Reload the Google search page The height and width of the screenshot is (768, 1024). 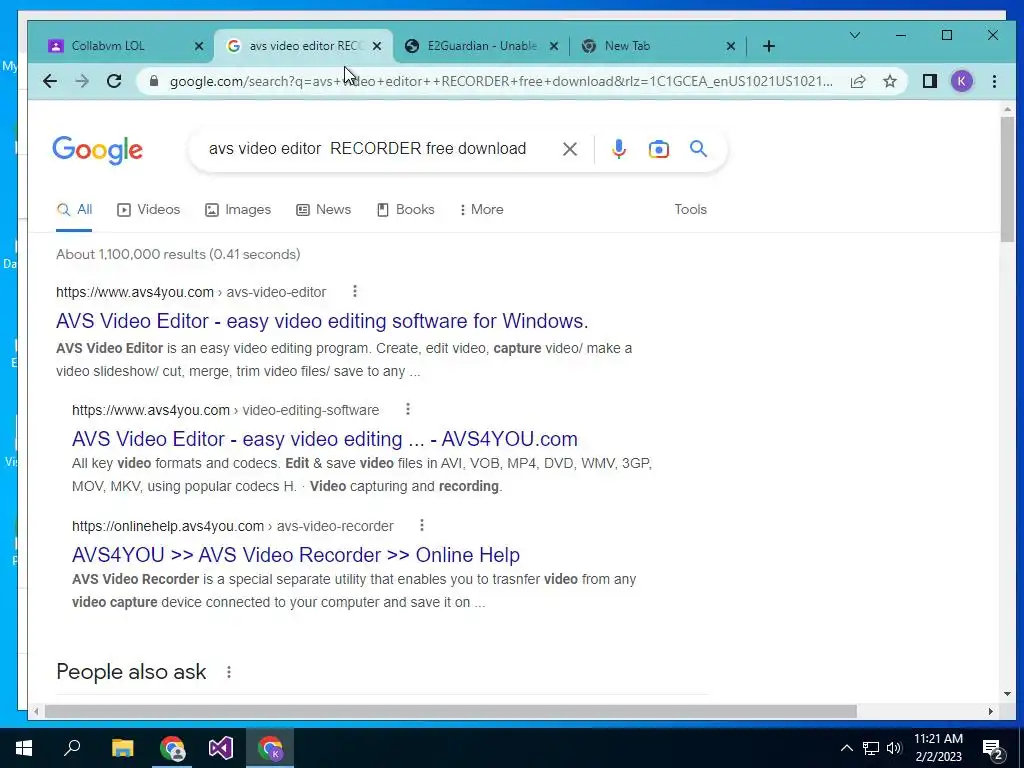(x=114, y=81)
